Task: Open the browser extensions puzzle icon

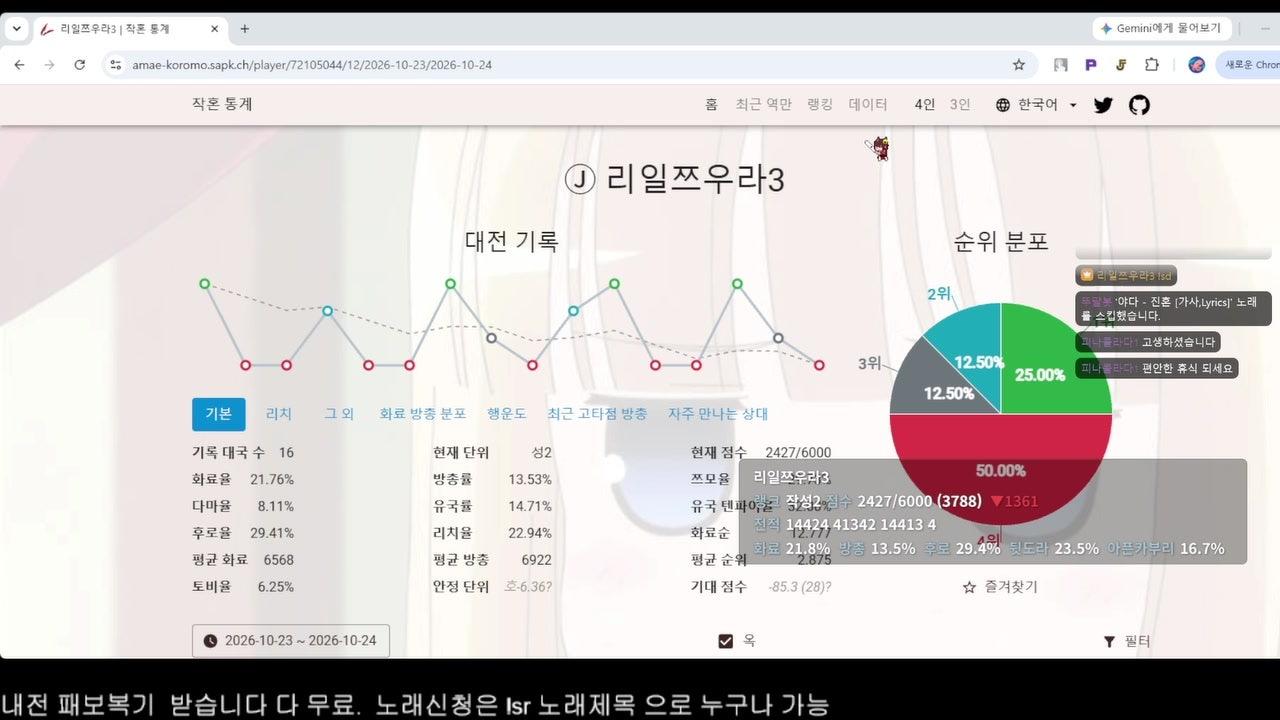Action: click(x=1152, y=65)
